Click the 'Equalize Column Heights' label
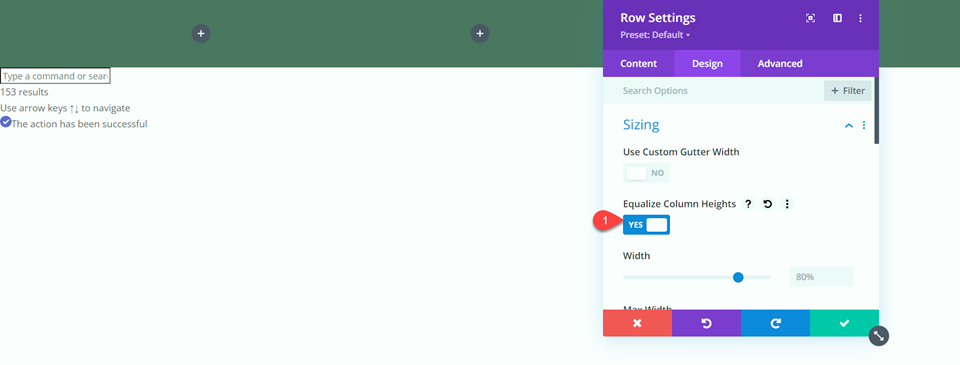This screenshot has height=365, width=960. click(x=679, y=204)
